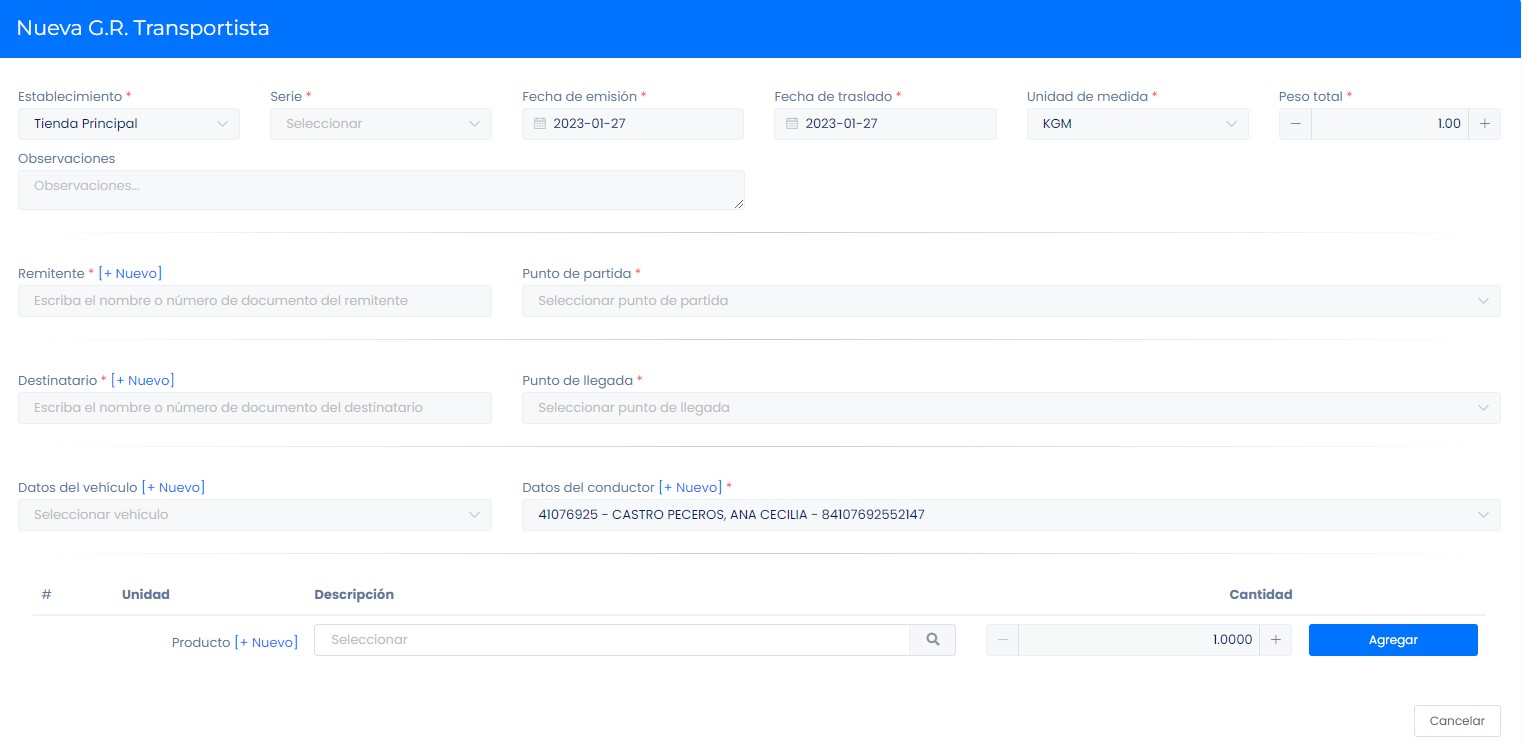Increase Peso total with plus button
This screenshot has width=1522, height=747.
(1484, 124)
